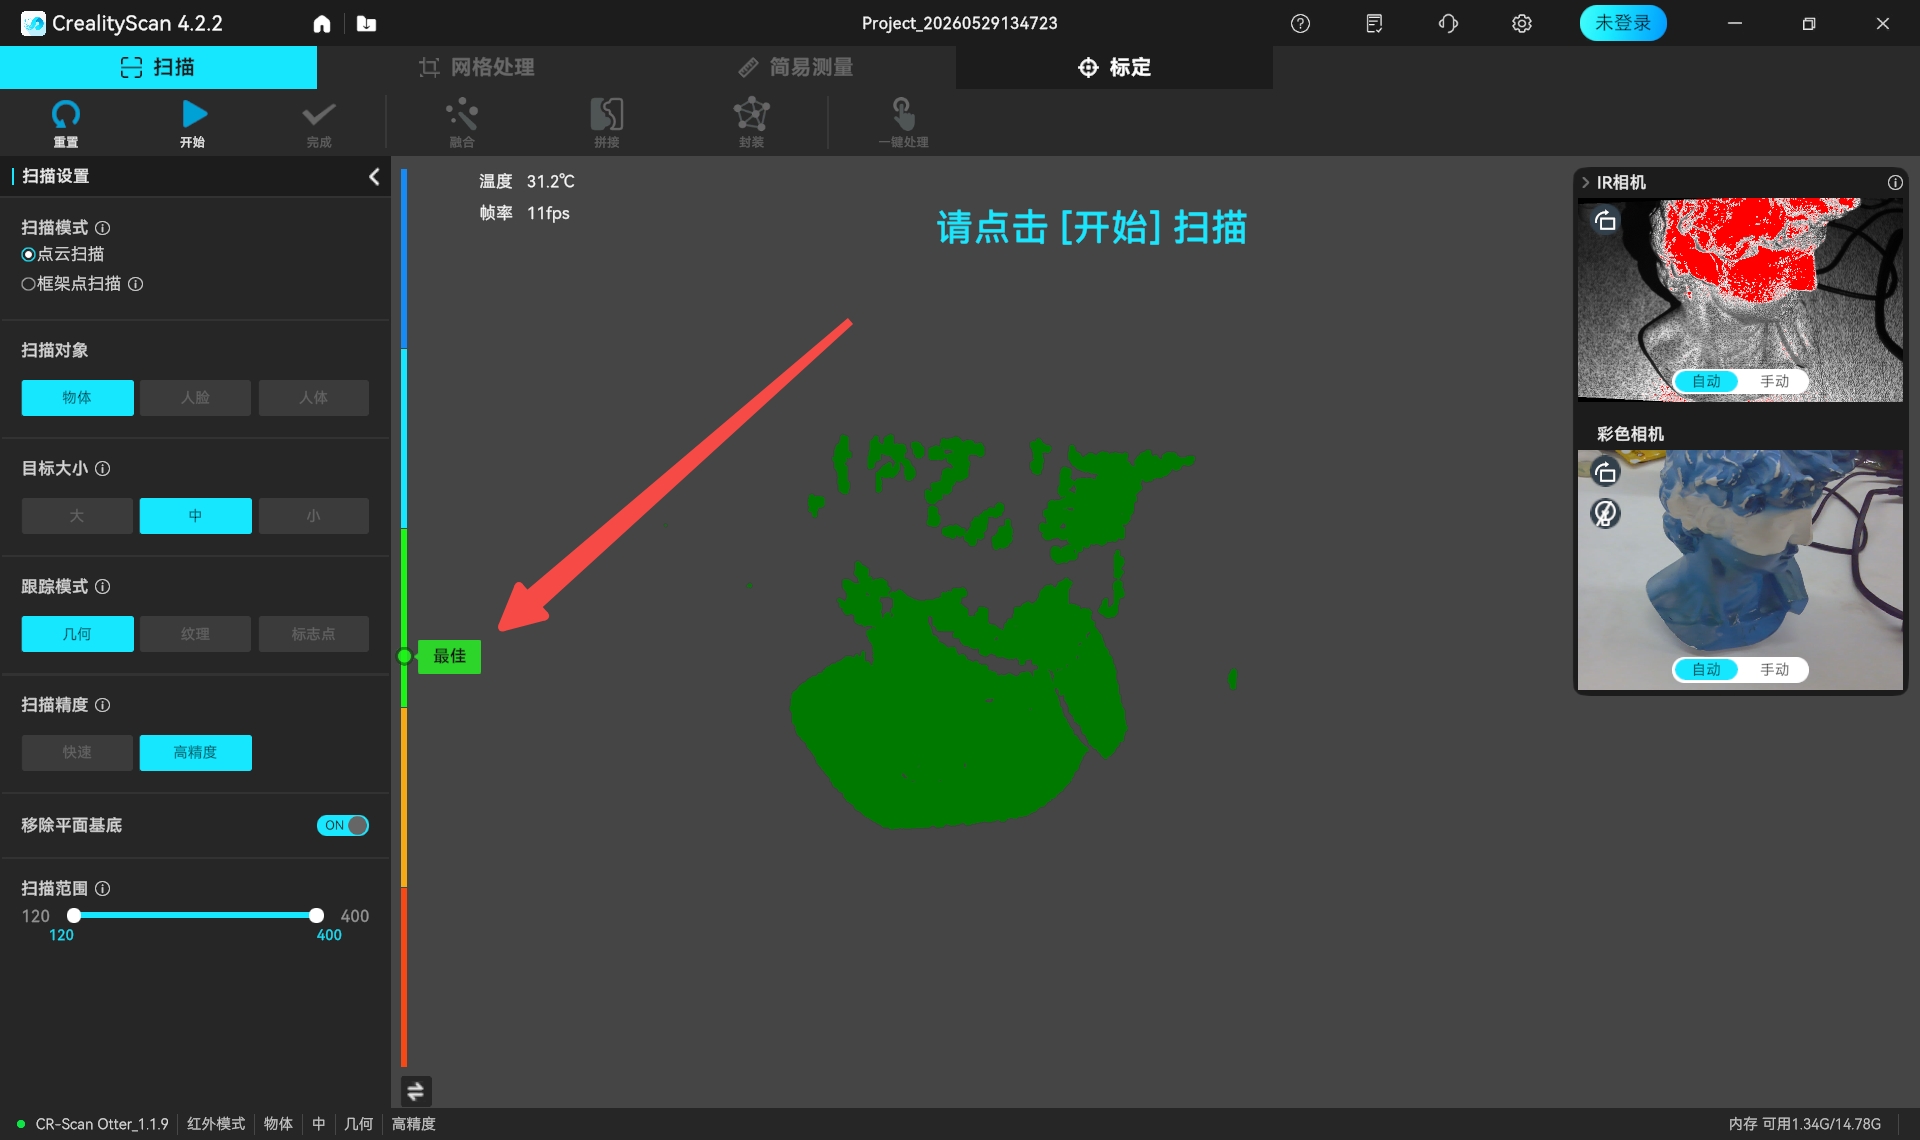Set target size to 小

313,516
